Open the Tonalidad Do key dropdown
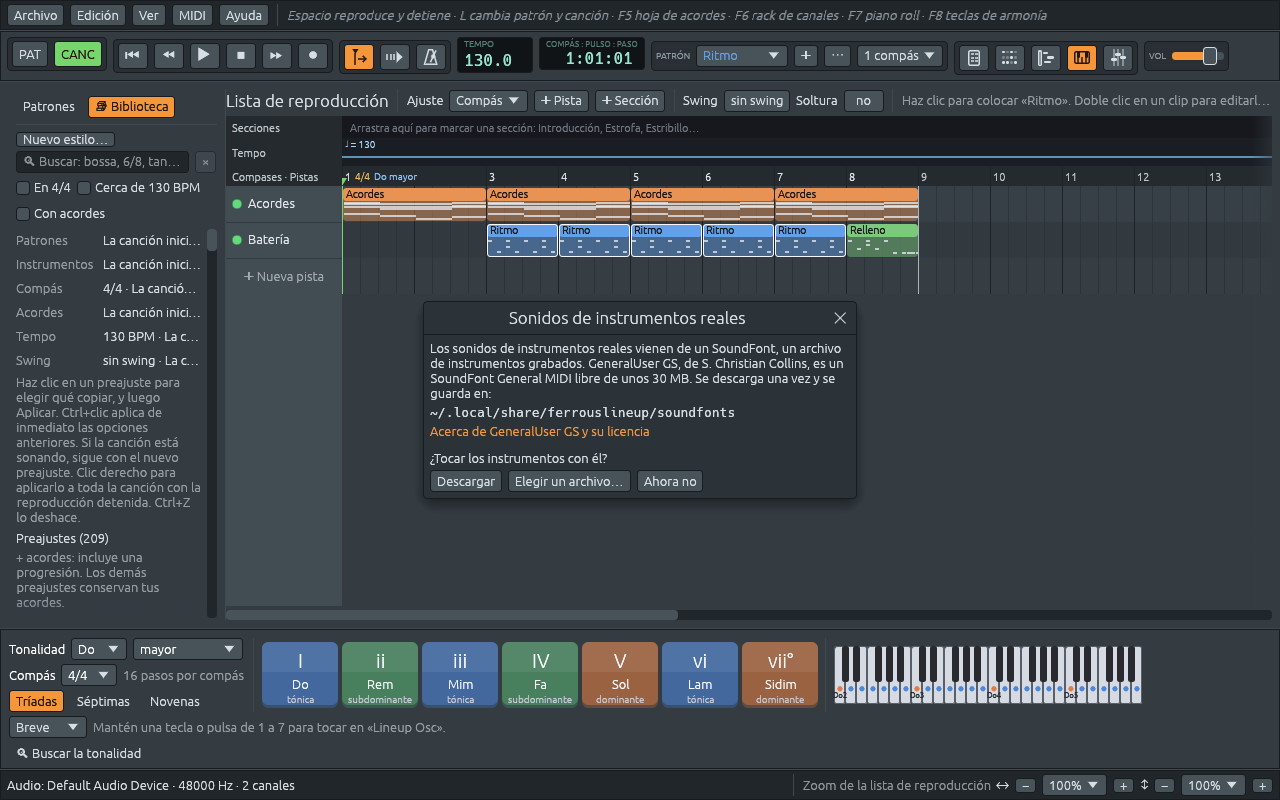Viewport: 1280px width, 800px height. 100,649
